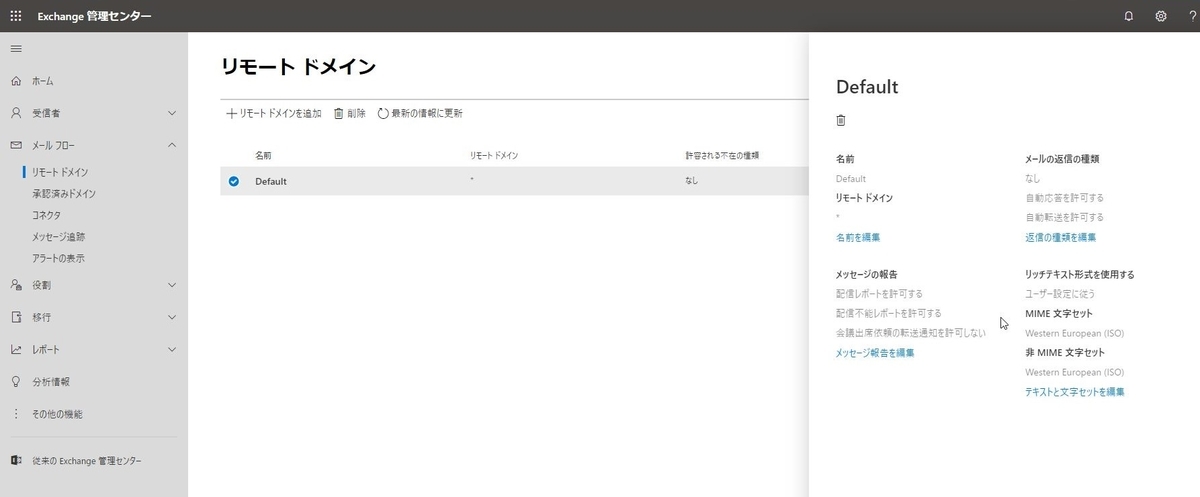Click the メール フロー envelope icon
1200x497 pixels.
click(16, 145)
